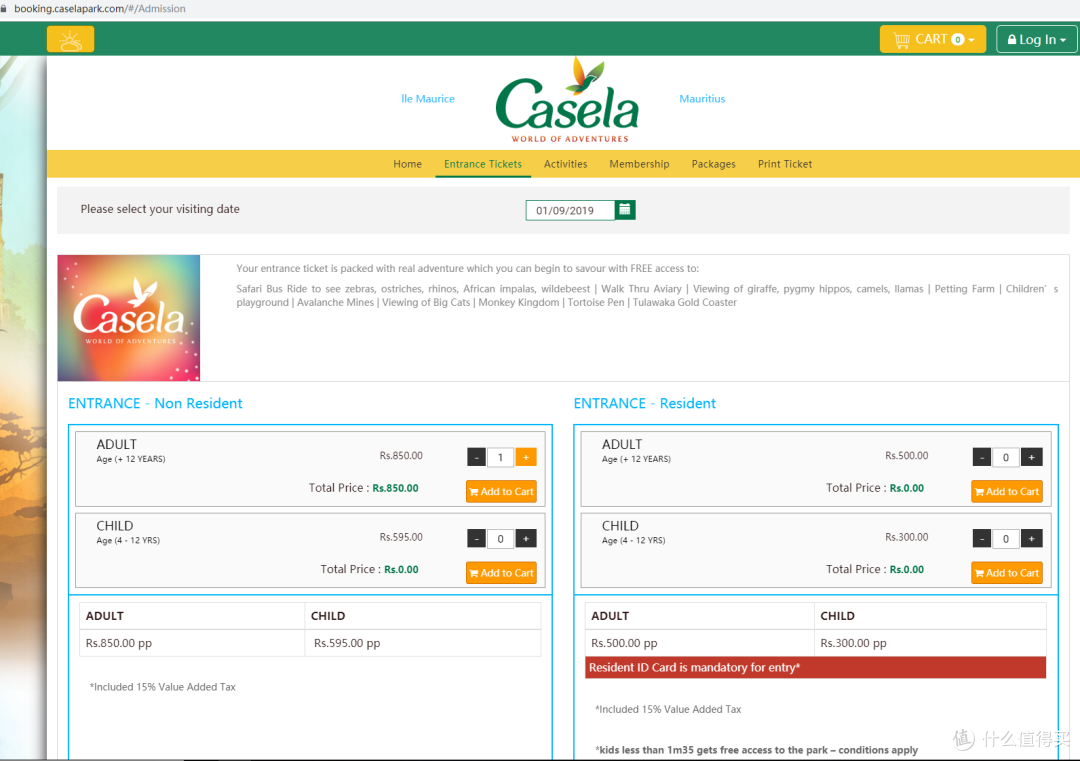
Task: Decrease Non Resident child quantity
Action: (477, 539)
